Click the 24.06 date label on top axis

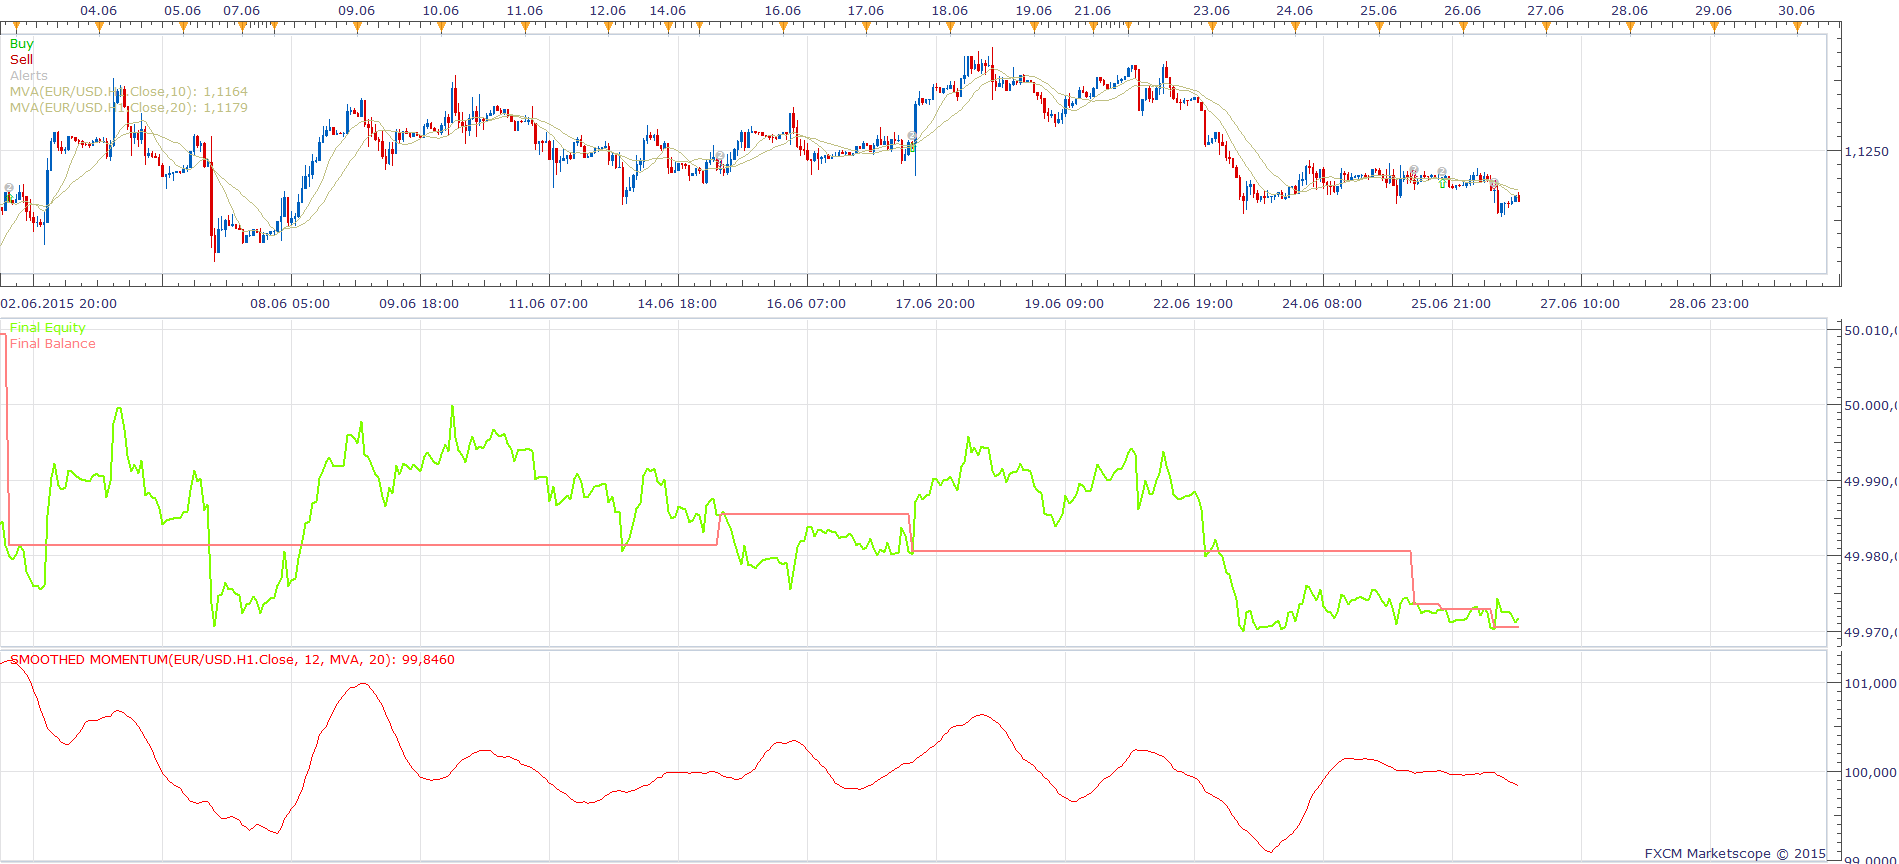[x=1295, y=11]
